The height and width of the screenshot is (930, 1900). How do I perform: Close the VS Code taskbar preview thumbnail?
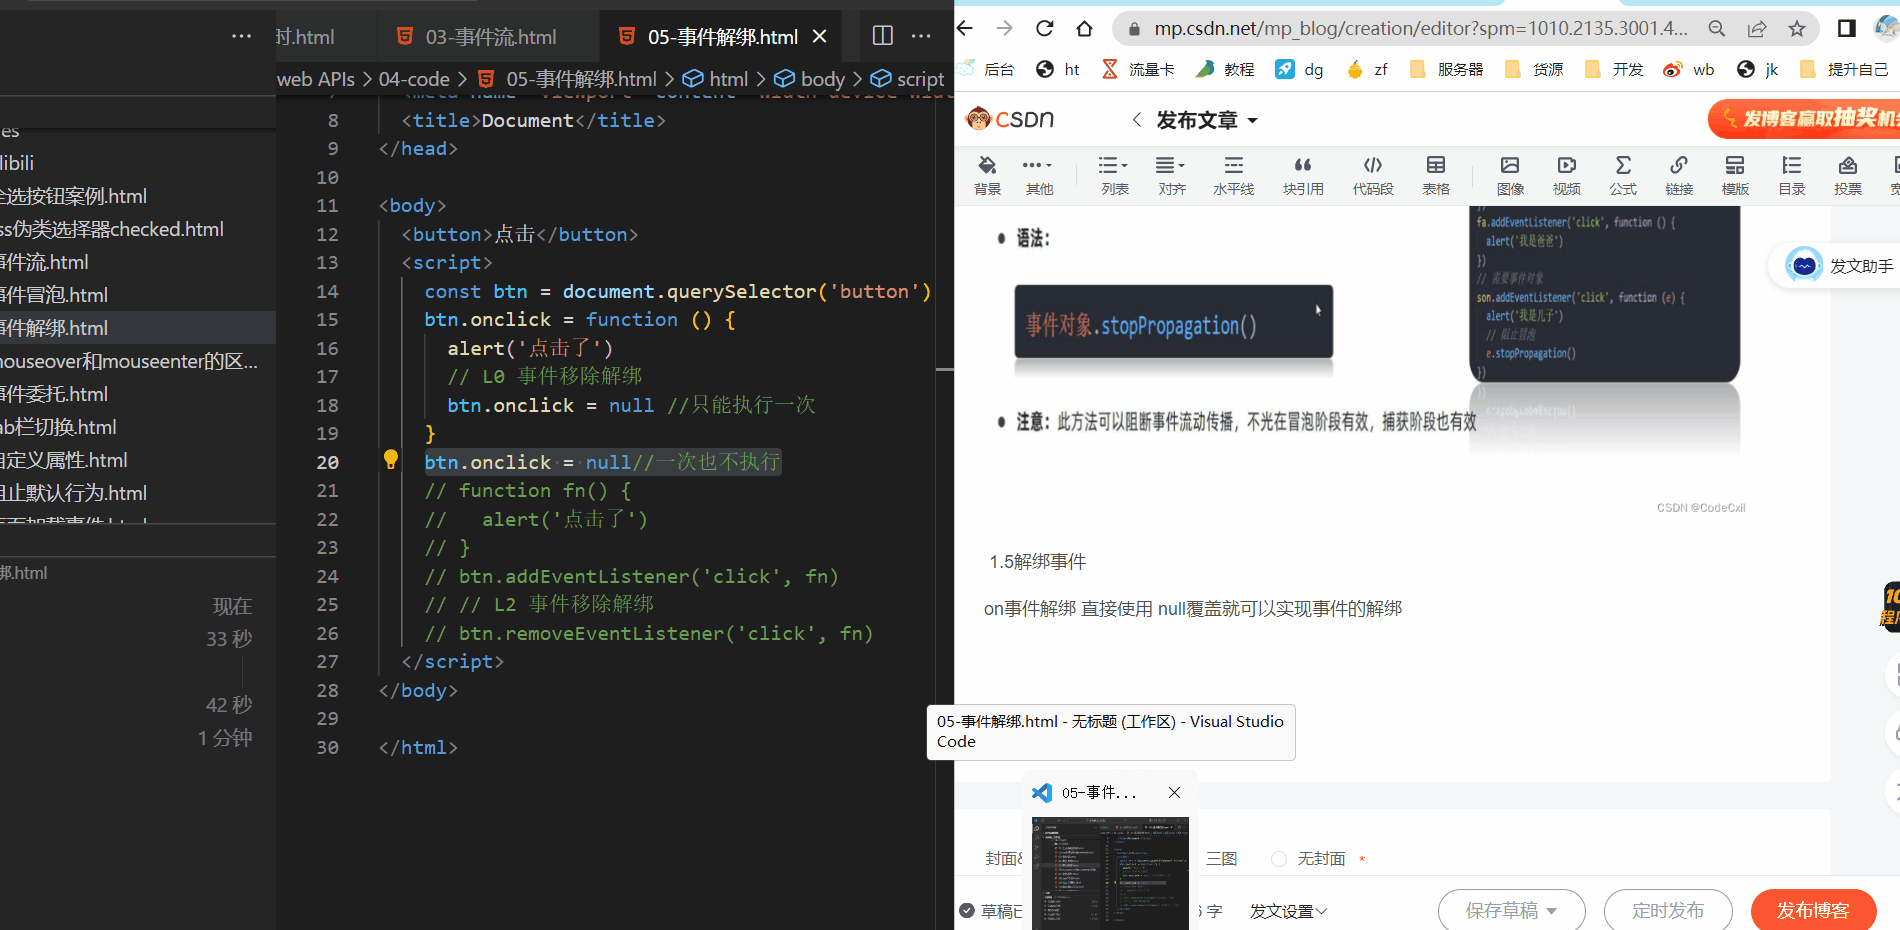click(1174, 792)
